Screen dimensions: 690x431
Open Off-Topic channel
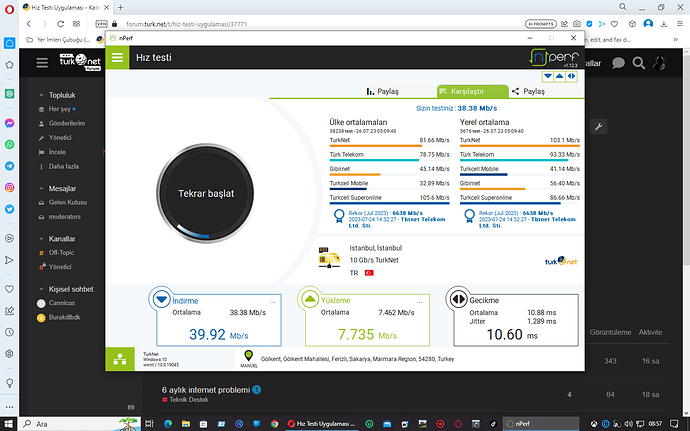pos(56,253)
